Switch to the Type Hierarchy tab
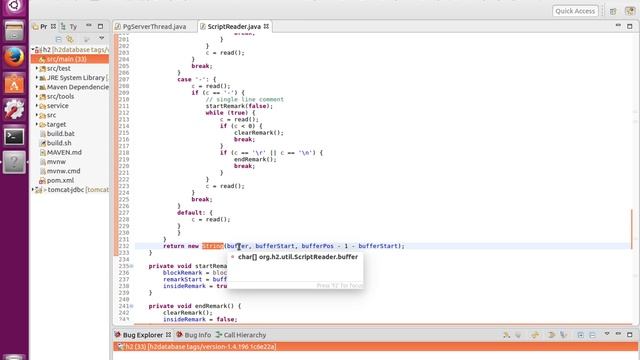Viewport: 640px width, 360px height. click(x=69, y=27)
